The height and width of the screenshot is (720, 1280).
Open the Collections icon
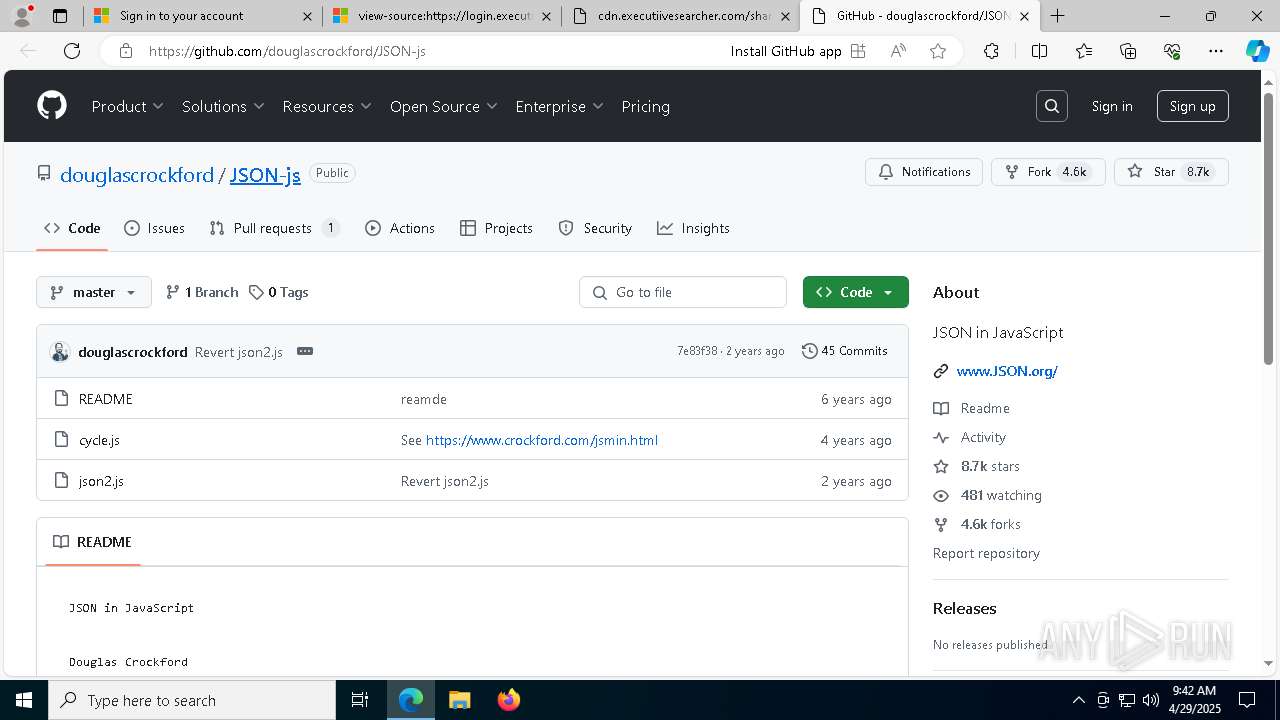pyautogui.click(x=1128, y=51)
